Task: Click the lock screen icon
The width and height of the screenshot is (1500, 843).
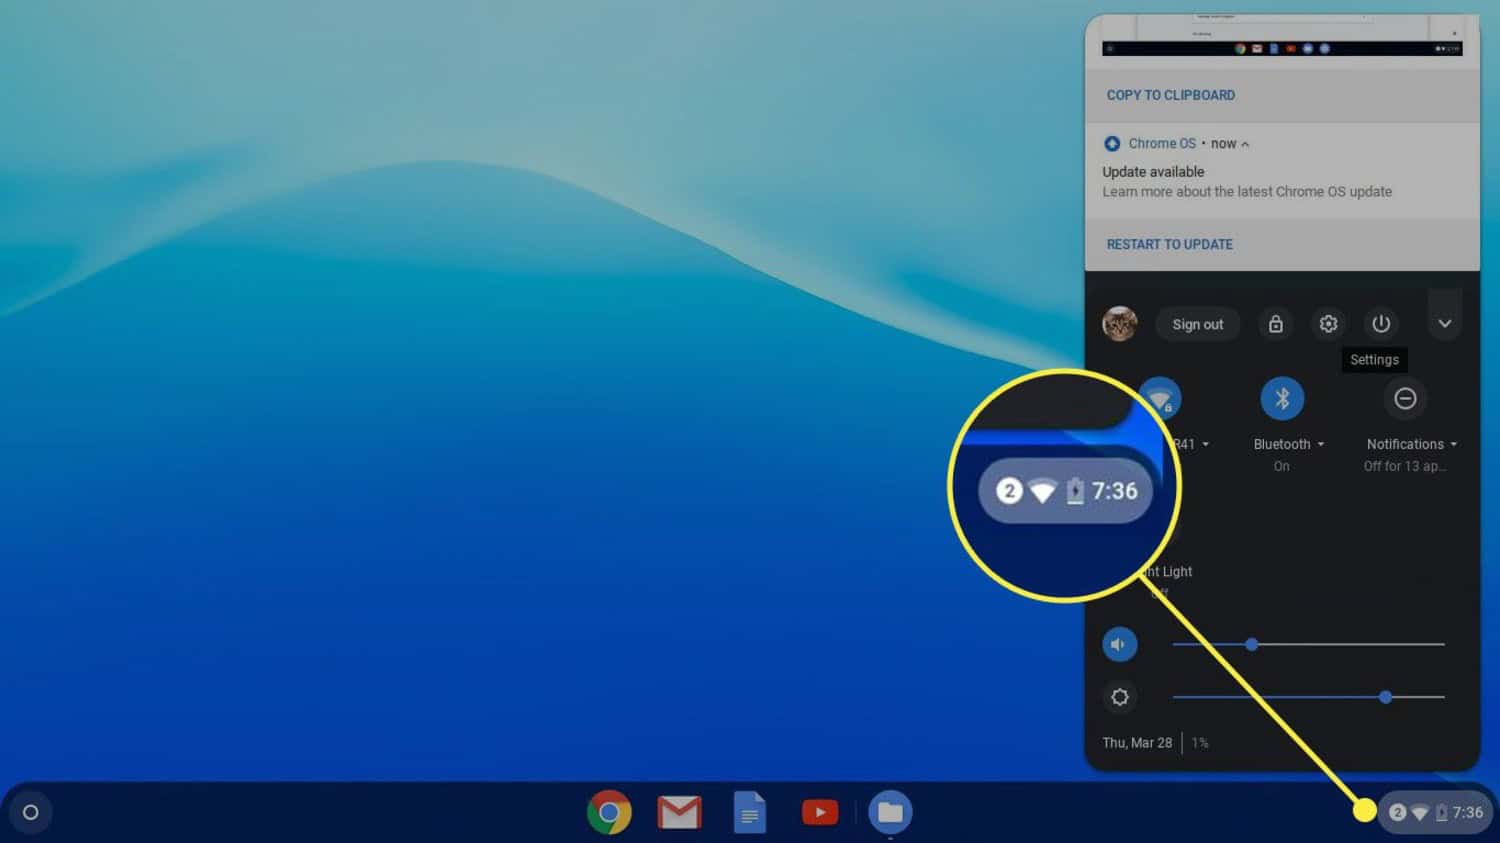Action: pos(1276,324)
